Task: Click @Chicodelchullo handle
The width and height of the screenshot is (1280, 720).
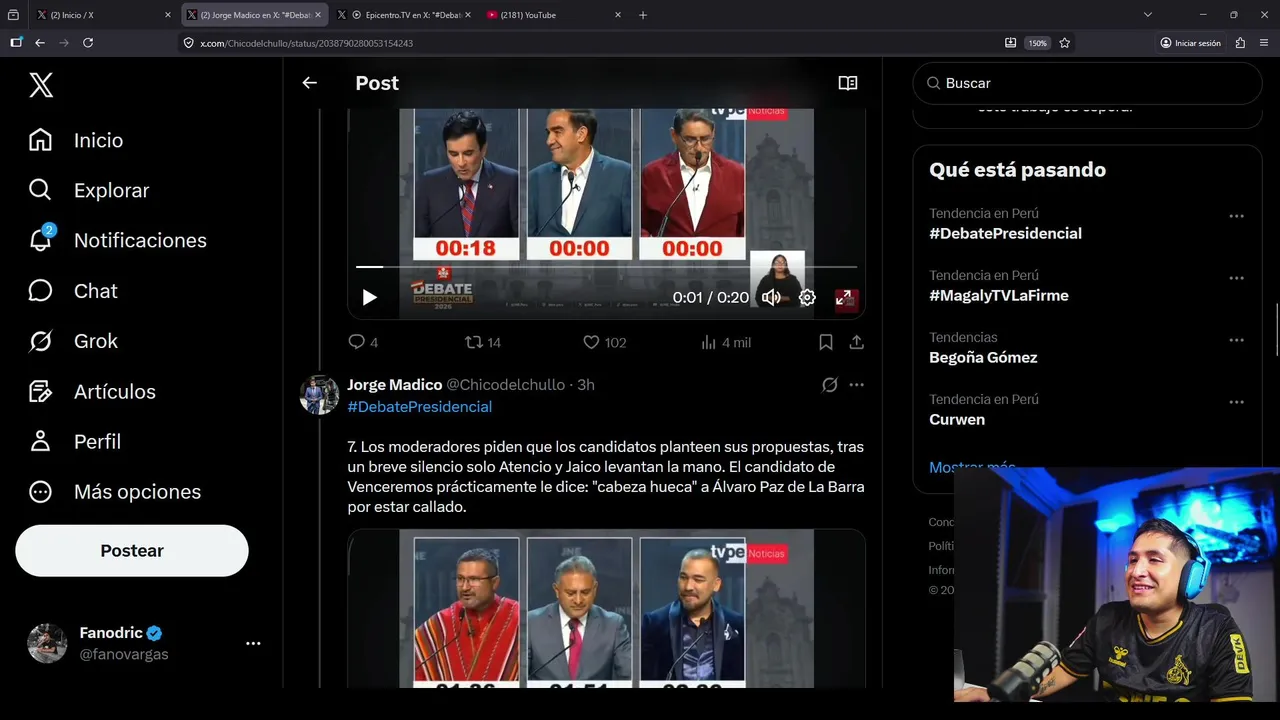Action: coord(505,385)
